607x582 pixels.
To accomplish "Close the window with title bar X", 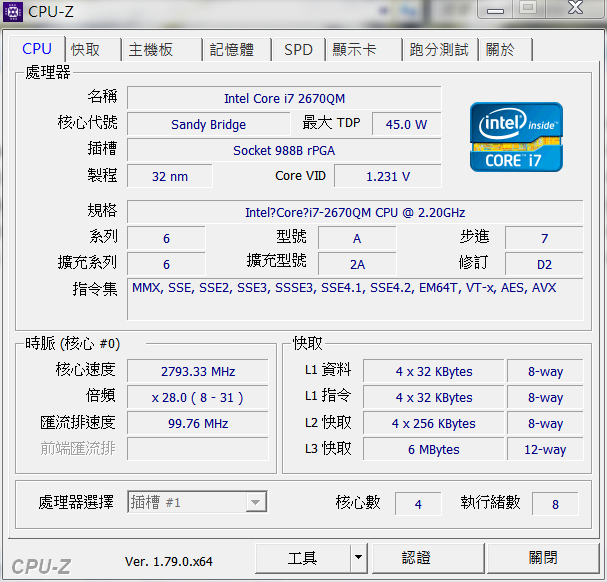I will [575, 9].
